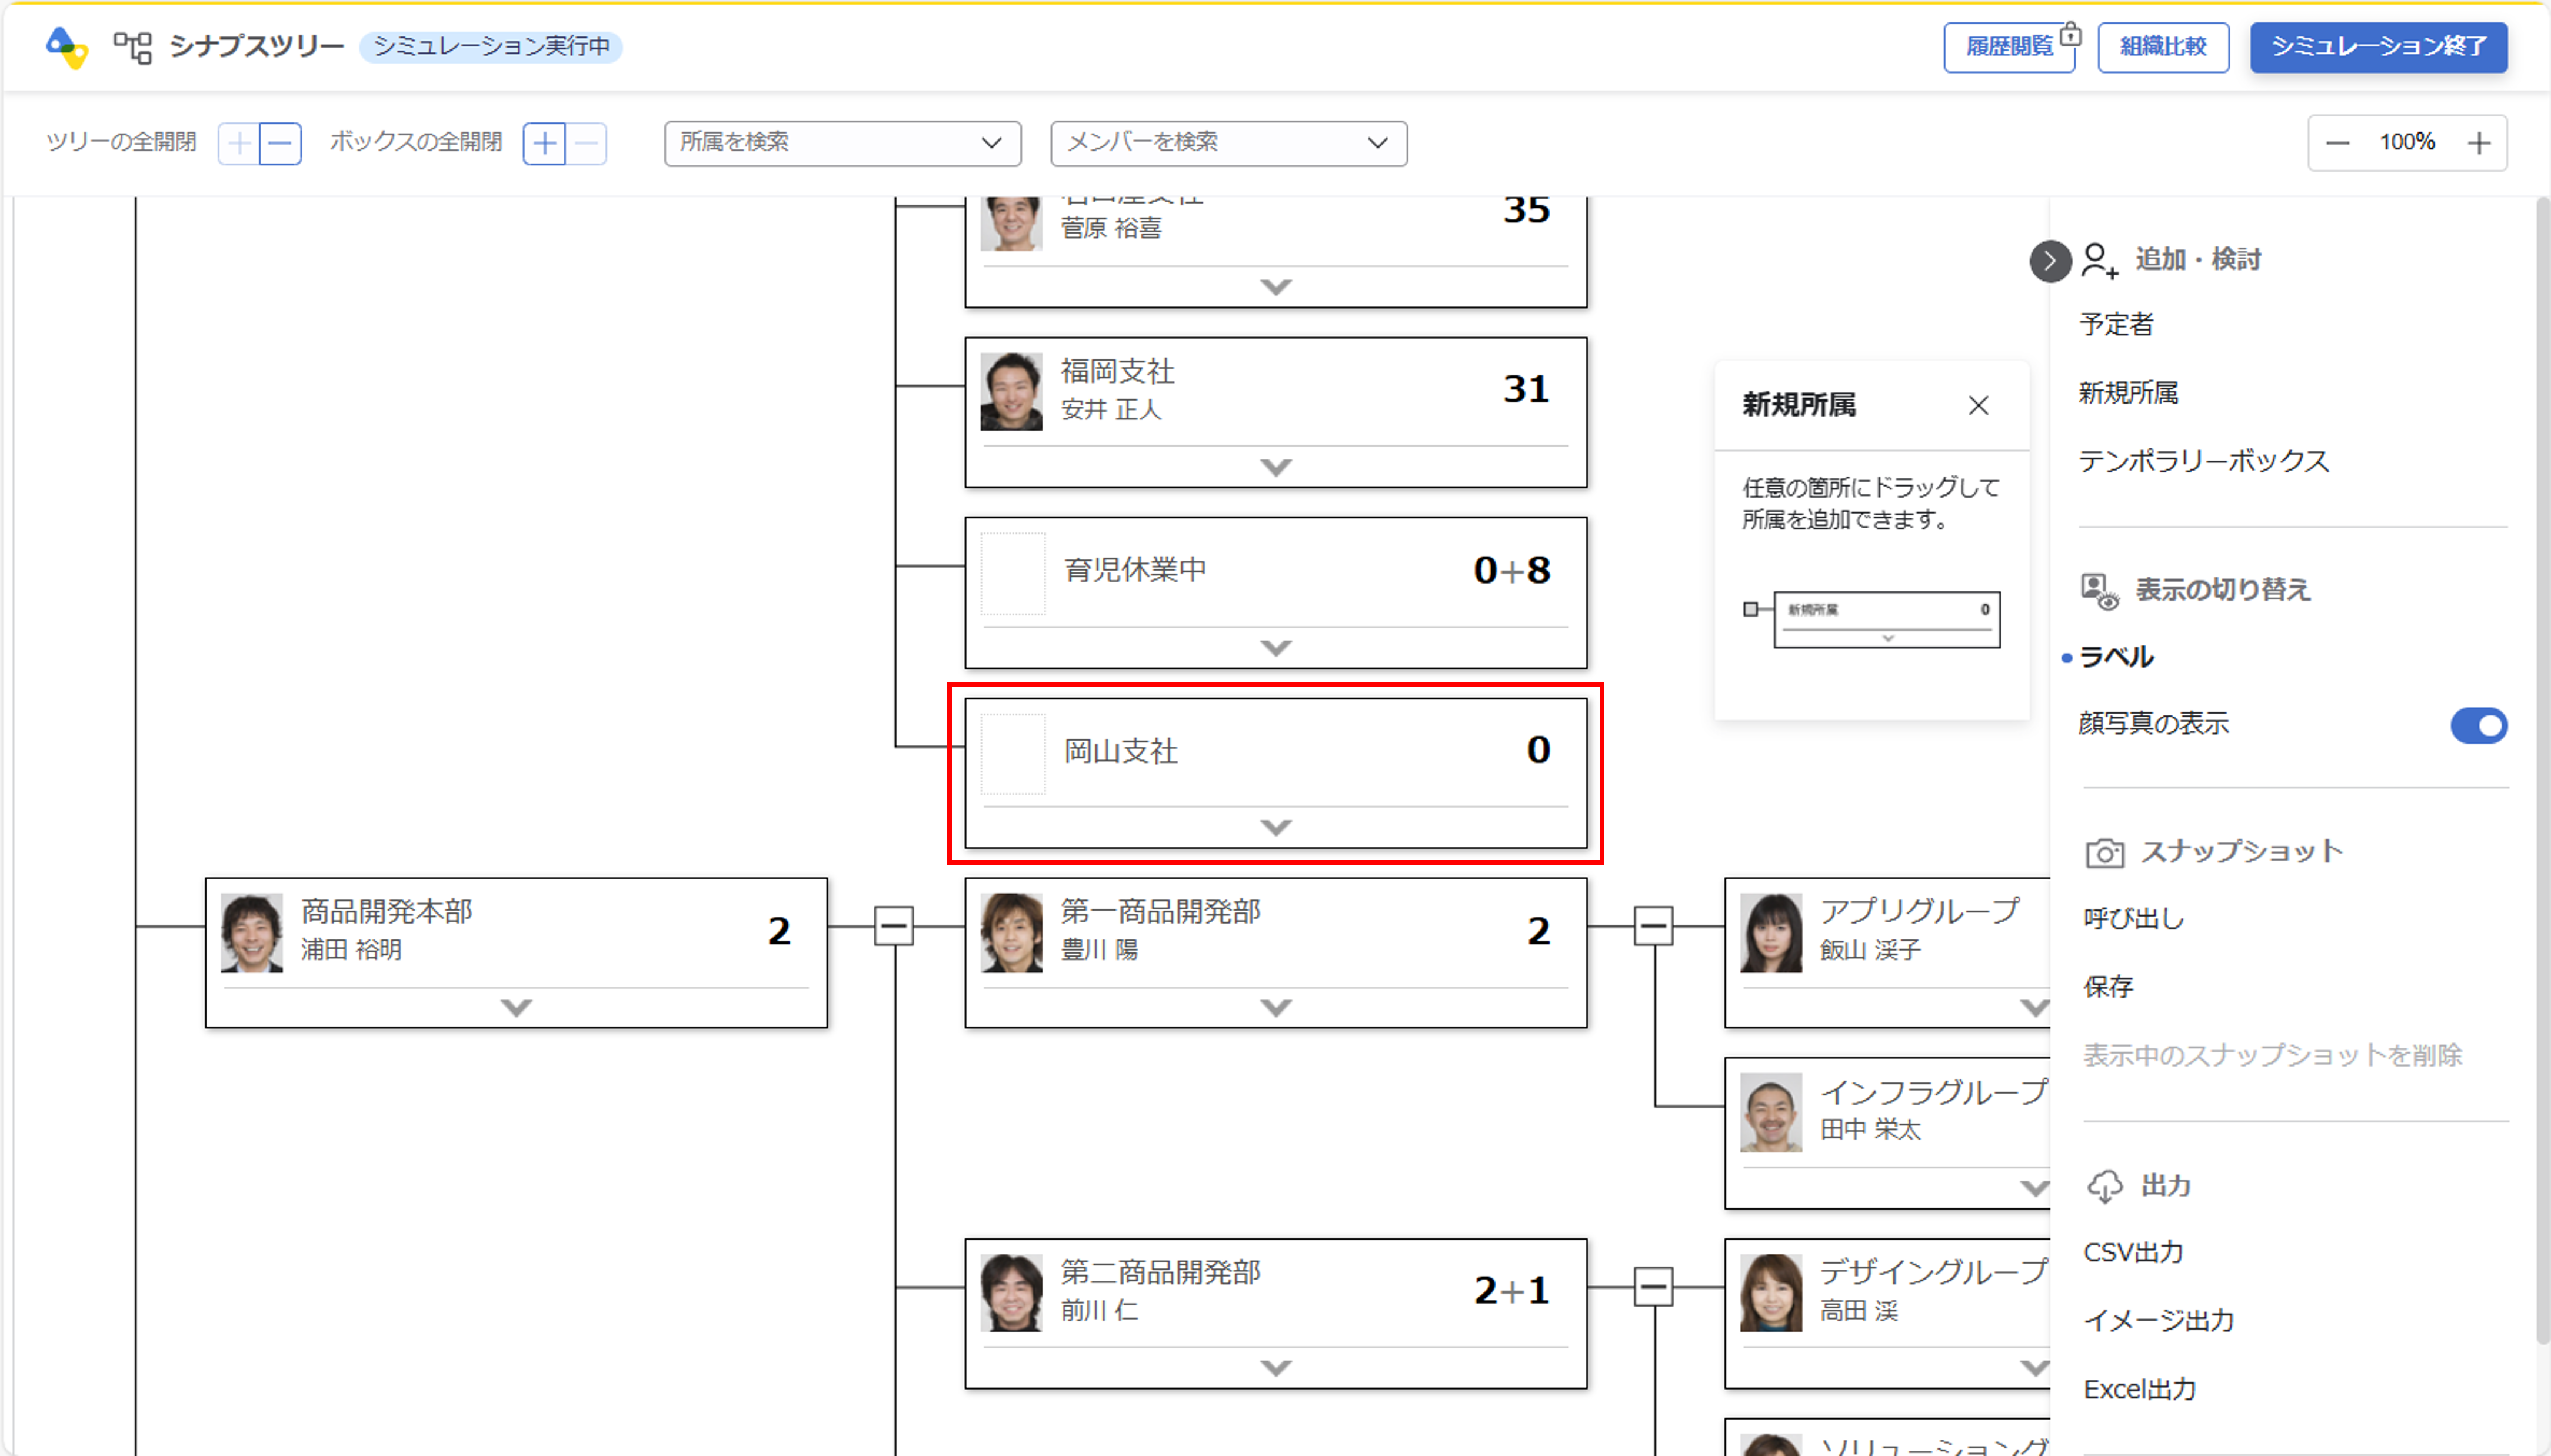The height and width of the screenshot is (1456, 2551).
Task: Click the app logo icon
Action: (x=67, y=47)
